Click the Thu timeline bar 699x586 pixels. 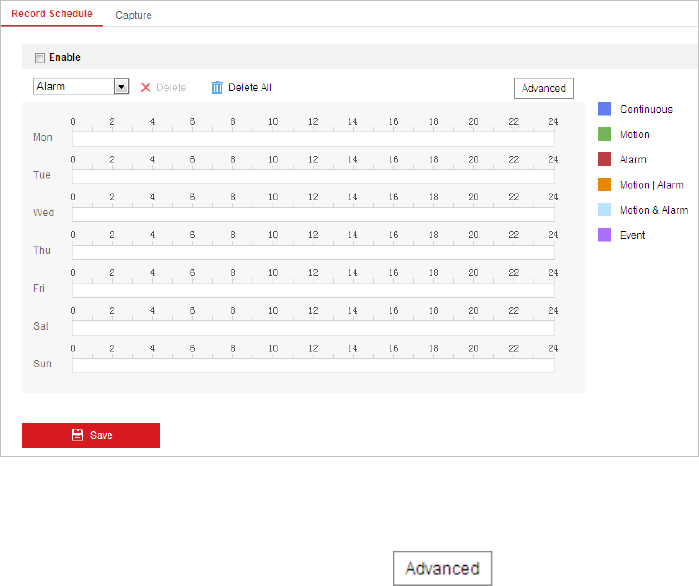coord(313,252)
